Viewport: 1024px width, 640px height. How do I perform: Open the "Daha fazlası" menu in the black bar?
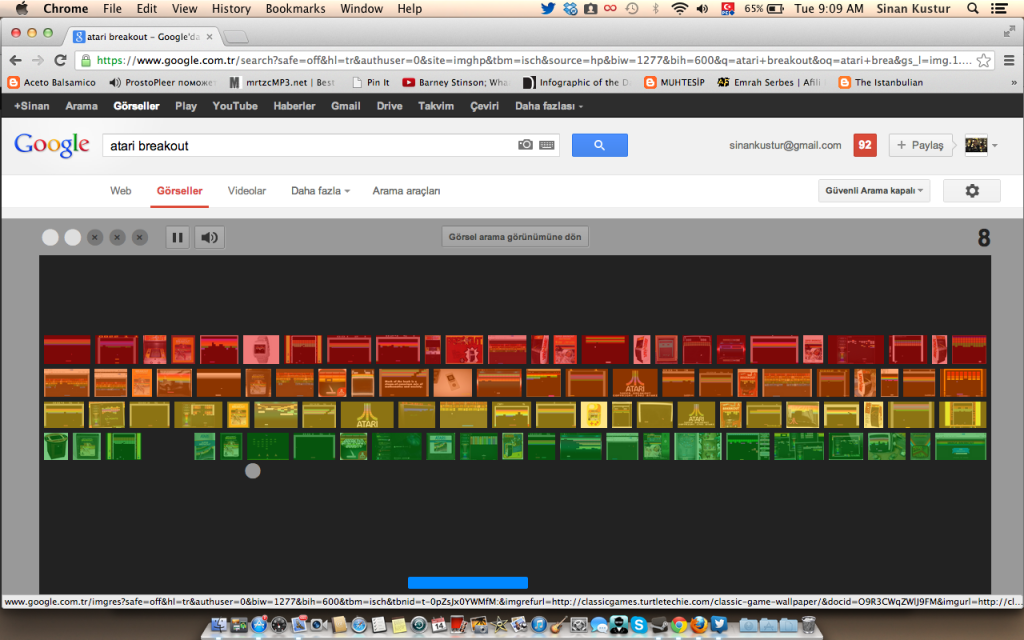tap(546, 105)
